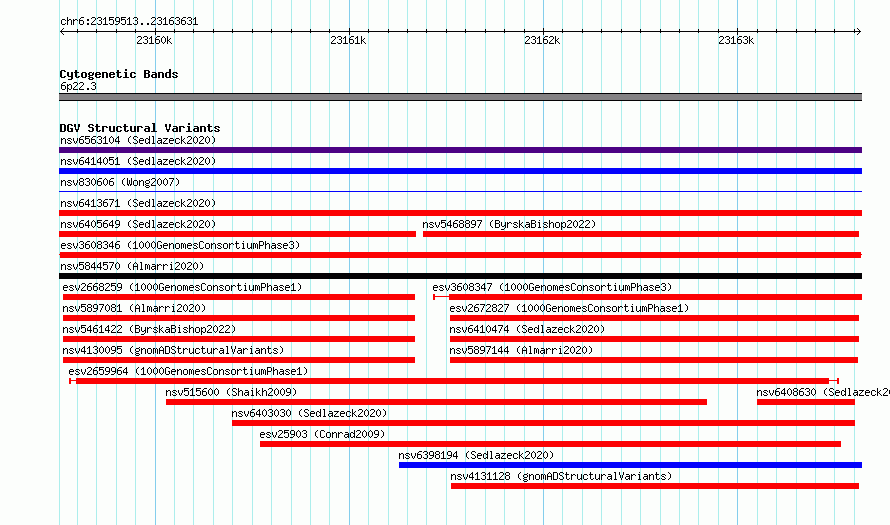Image resolution: width=890 pixels, height=525 pixels.
Task: Click the red esv2668259 variant bar
Action: click(x=238, y=297)
